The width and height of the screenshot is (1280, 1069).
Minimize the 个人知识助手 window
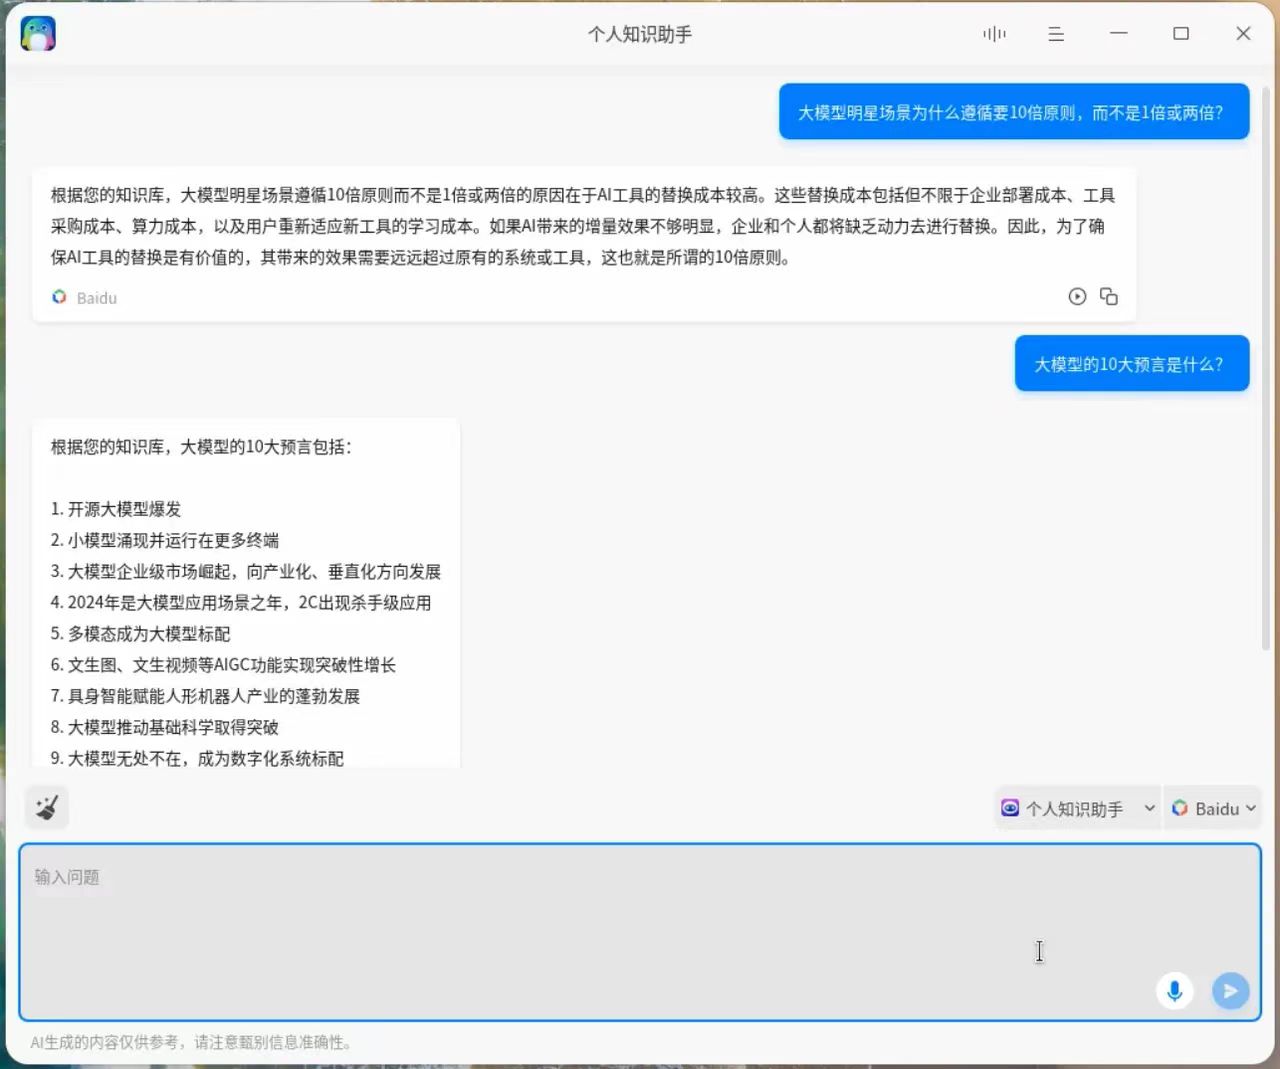1119,34
